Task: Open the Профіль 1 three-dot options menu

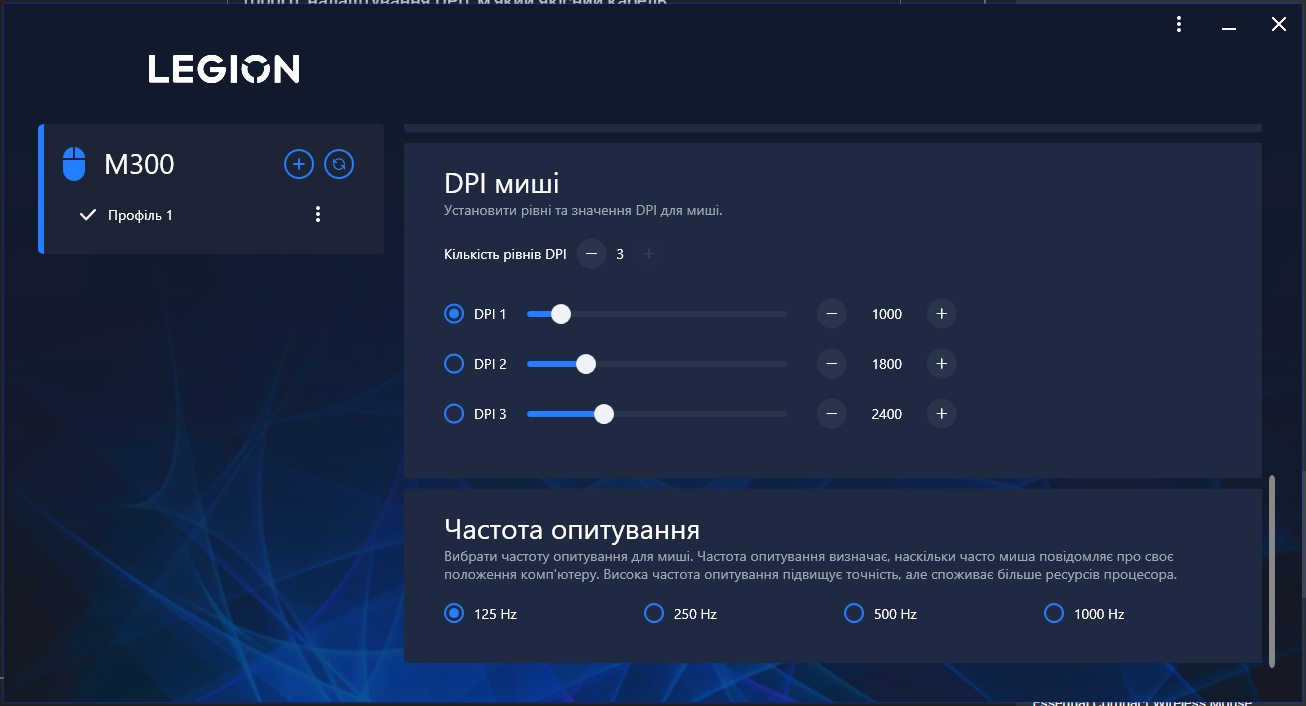Action: [318, 214]
